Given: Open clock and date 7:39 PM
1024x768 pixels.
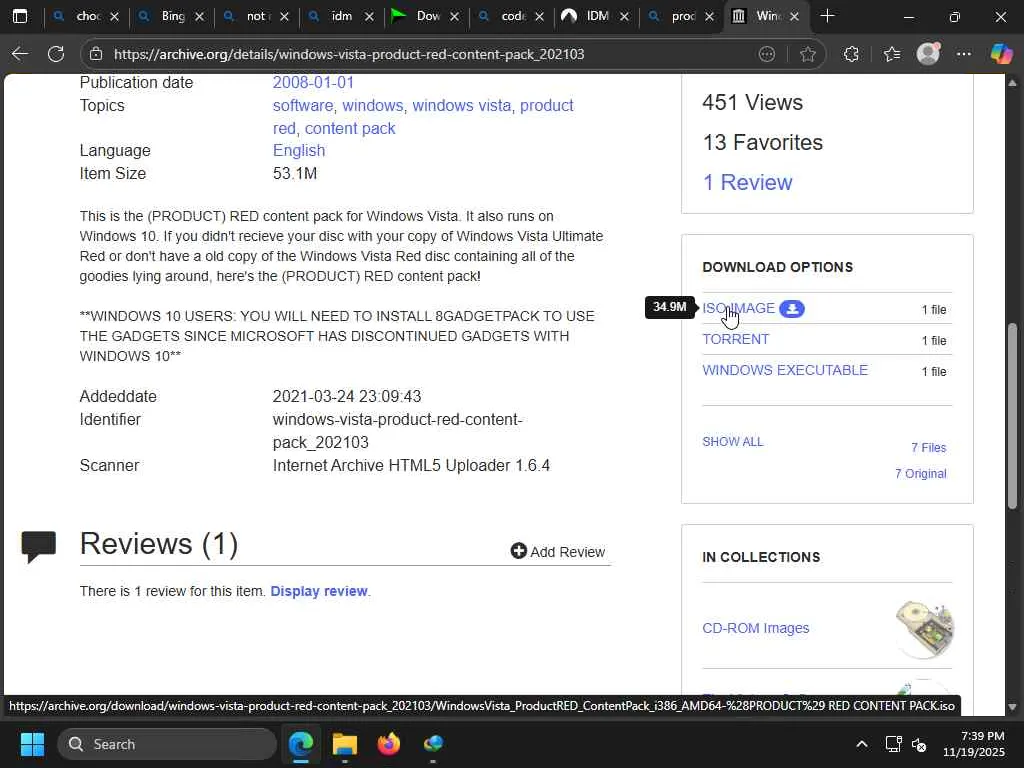Looking at the screenshot, I should pyautogui.click(x=974, y=744).
